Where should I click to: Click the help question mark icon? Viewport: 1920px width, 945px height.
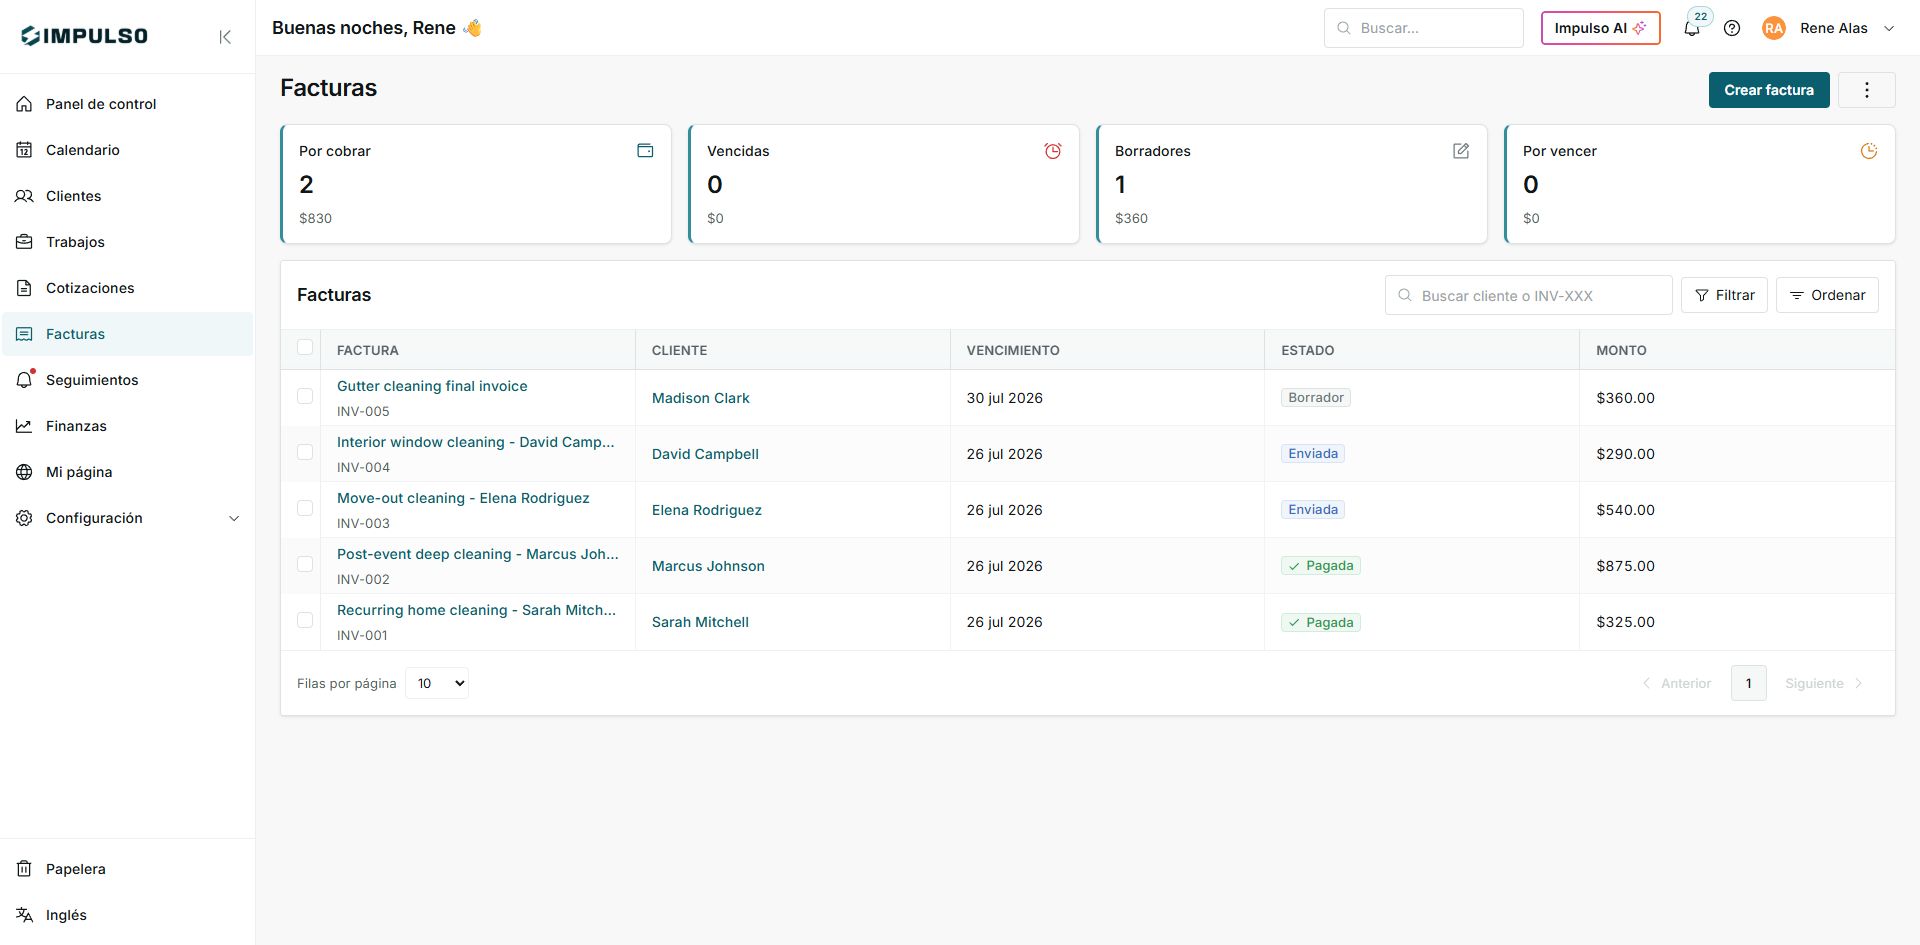[x=1732, y=28]
